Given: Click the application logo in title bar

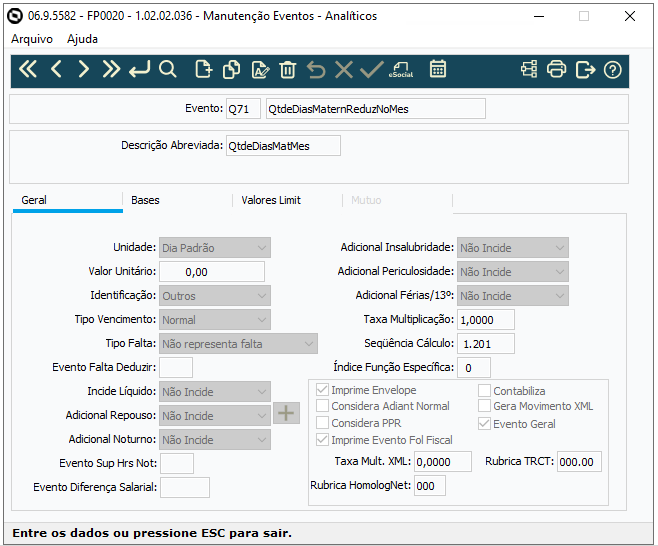Looking at the screenshot, I should (x=16, y=16).
